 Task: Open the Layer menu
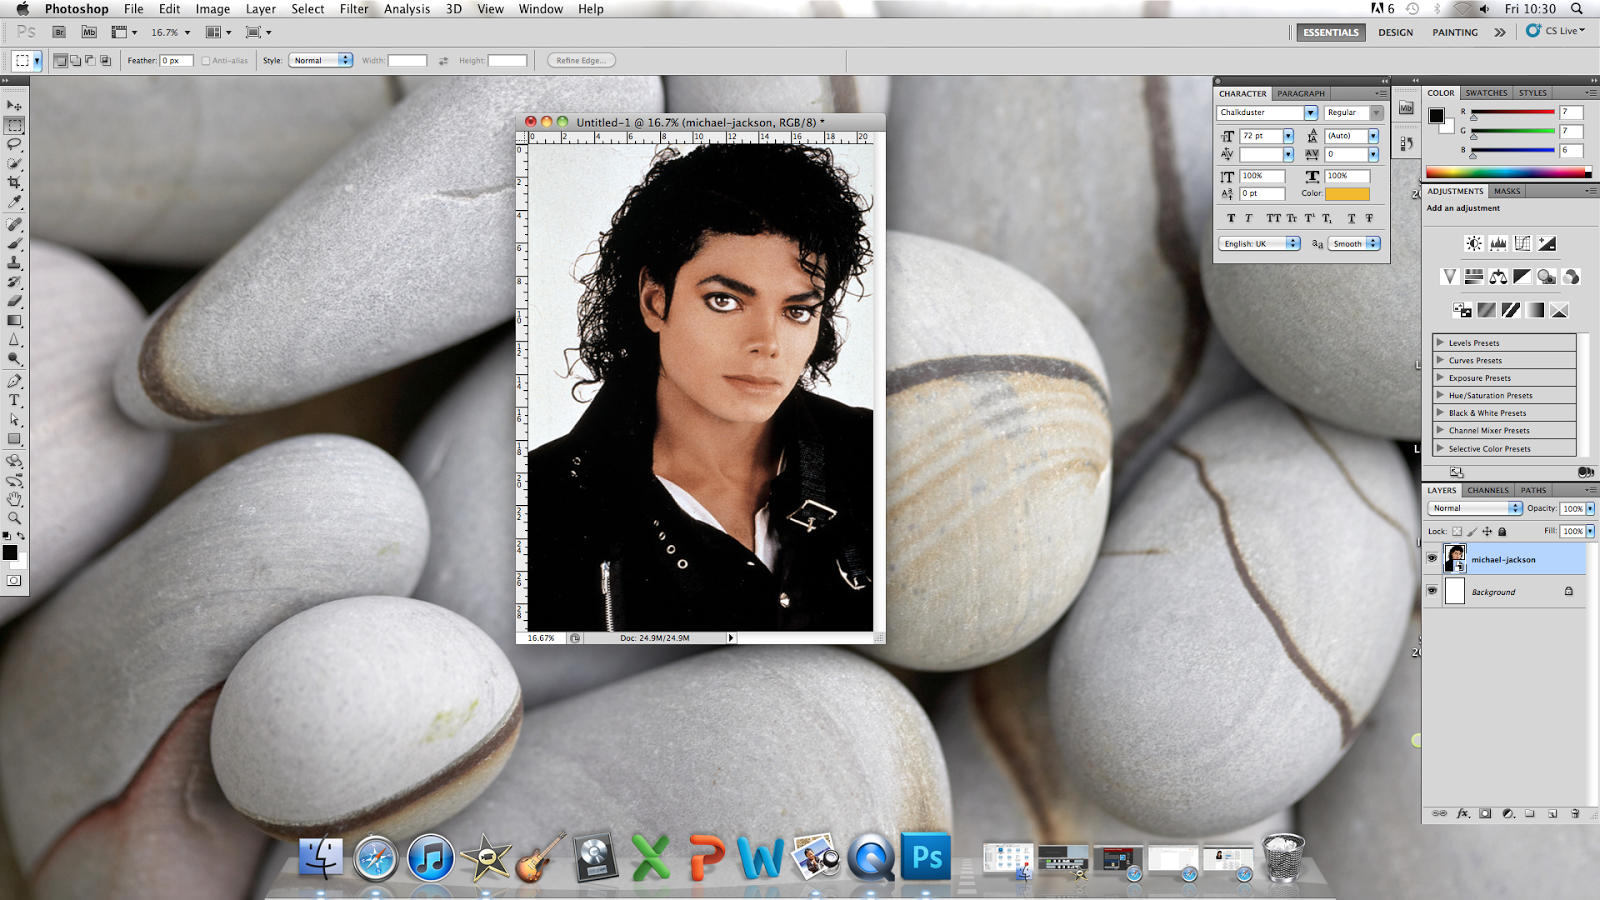pyautogui.click(x=261, y=9)
